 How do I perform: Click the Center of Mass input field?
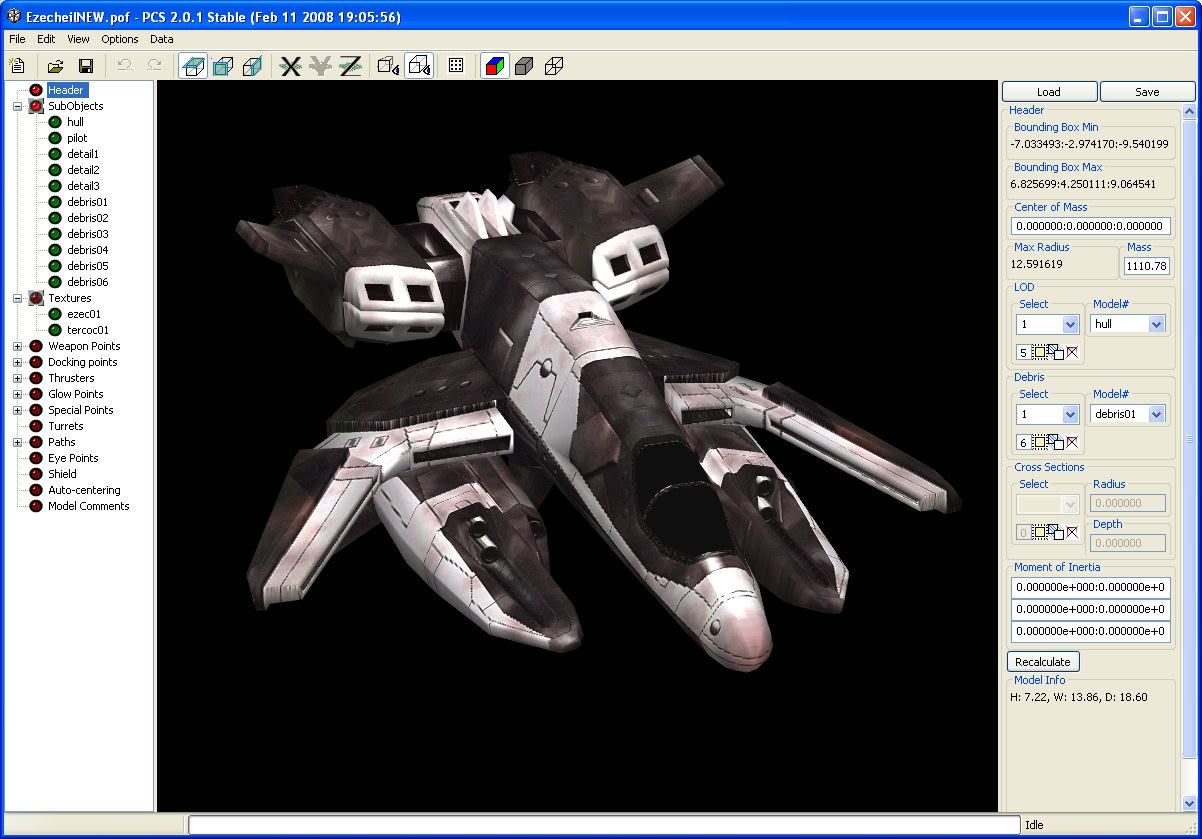(x=1090, y=226)
